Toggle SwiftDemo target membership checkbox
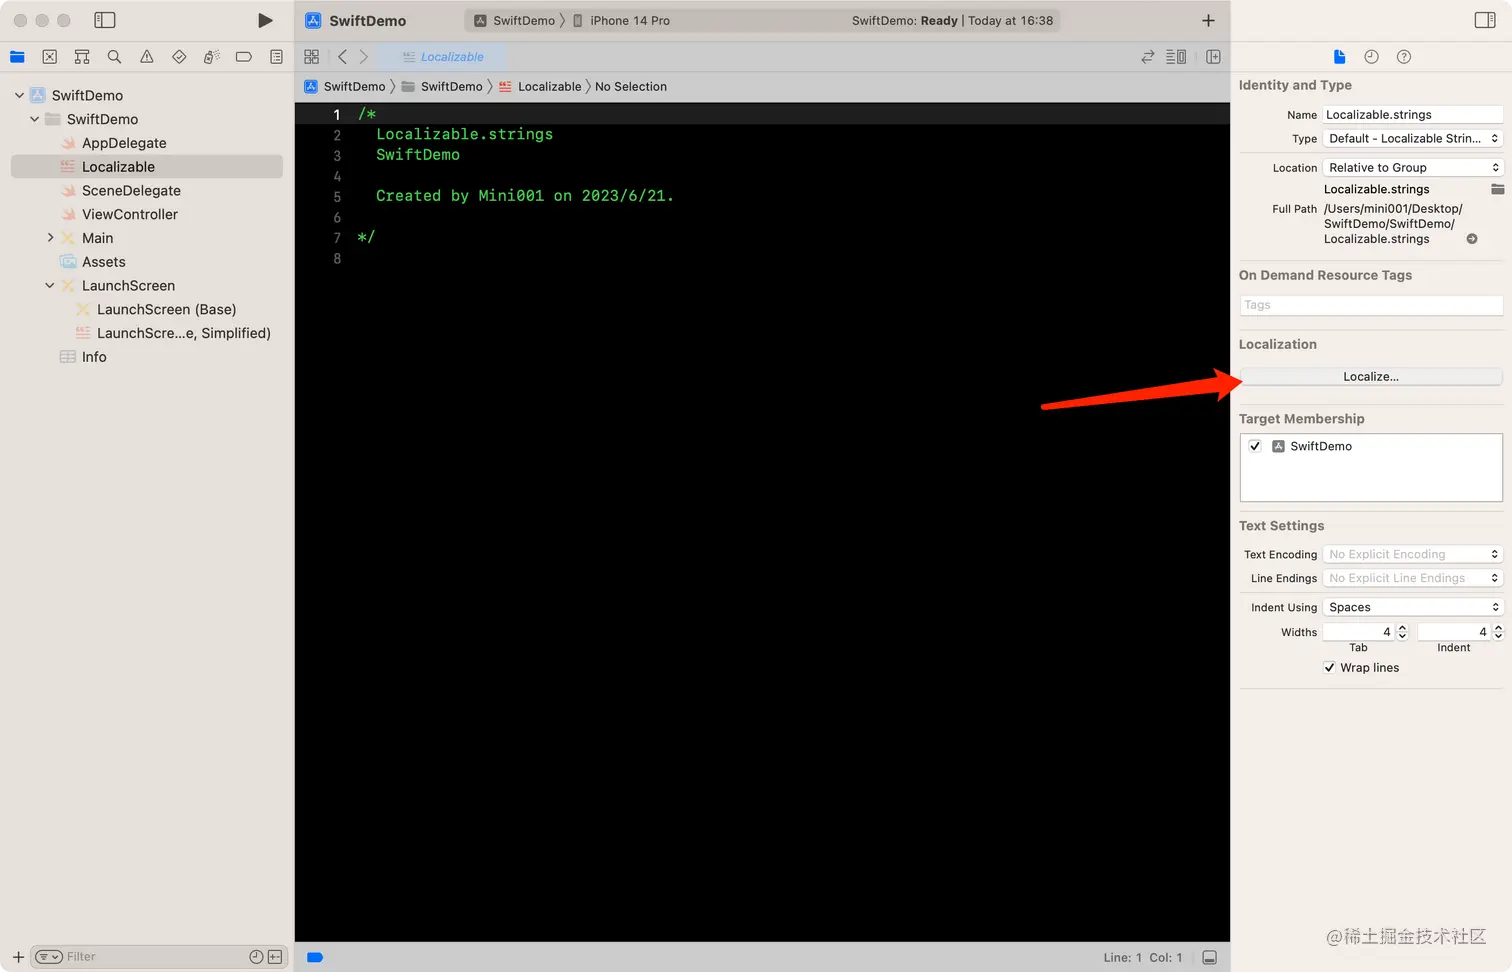Image resolution: width=1512 pixels, height=972 pixels. pos(1255,446)
